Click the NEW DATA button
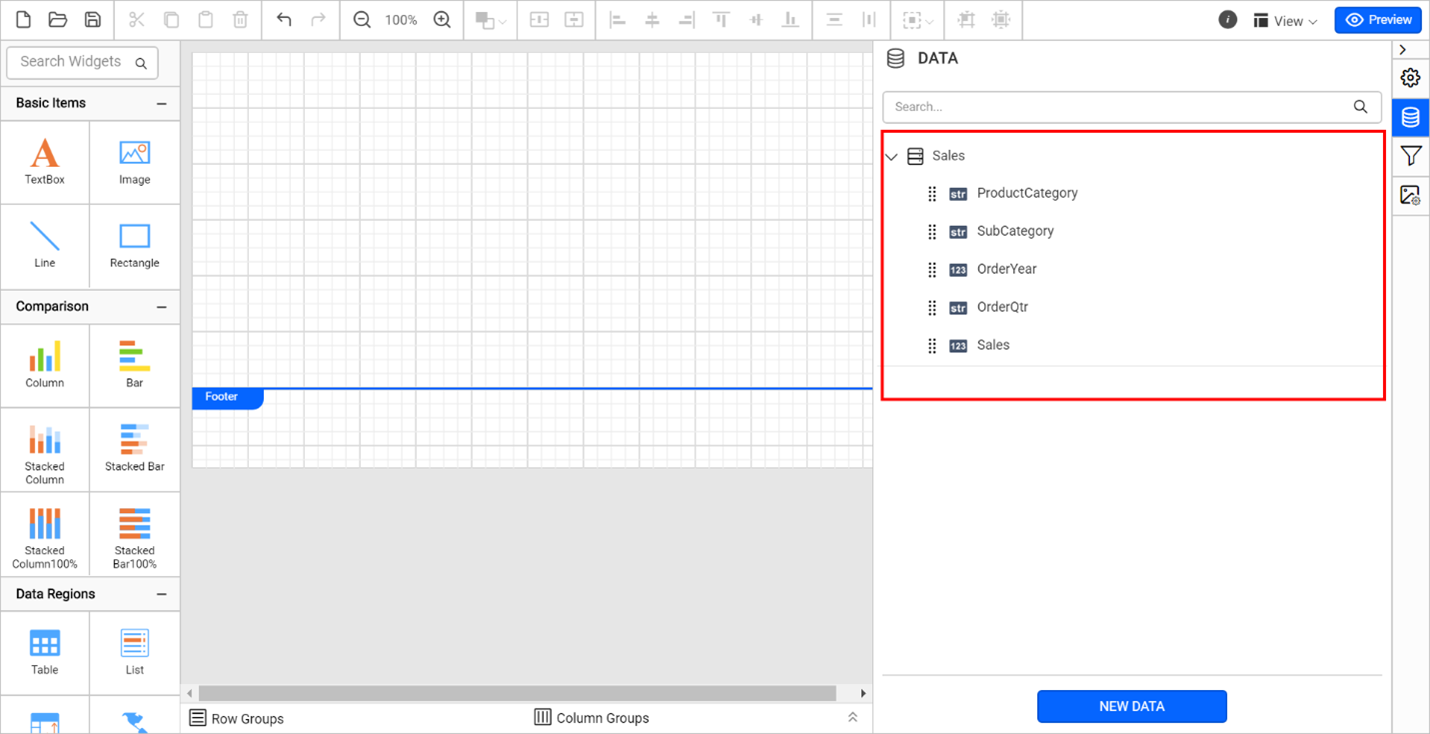The width and height of the screenshot is (1430, 734). (x=1132, y=706)
